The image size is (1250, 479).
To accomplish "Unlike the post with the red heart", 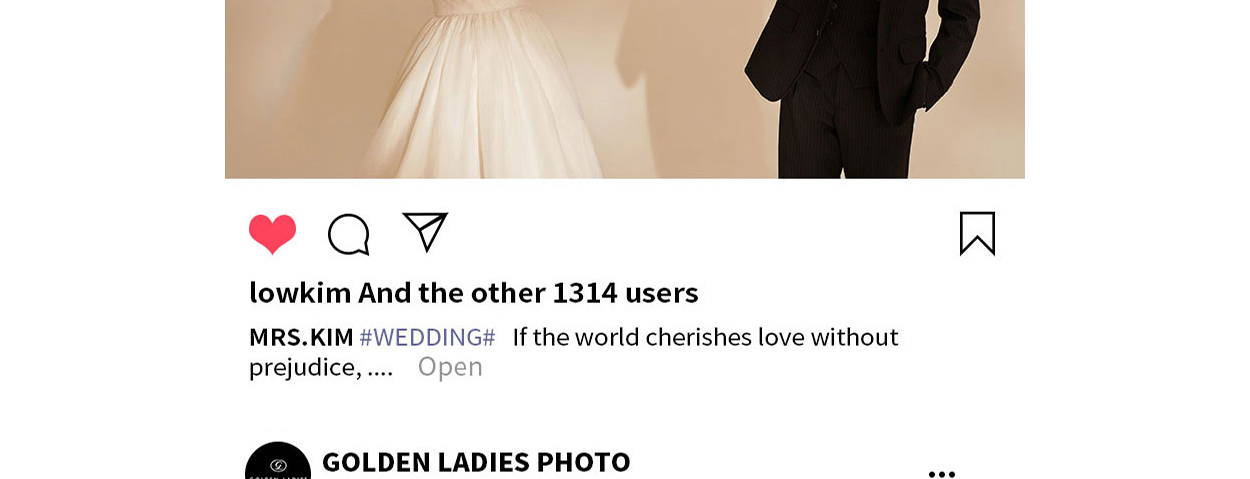I will (x=272, y=234).
